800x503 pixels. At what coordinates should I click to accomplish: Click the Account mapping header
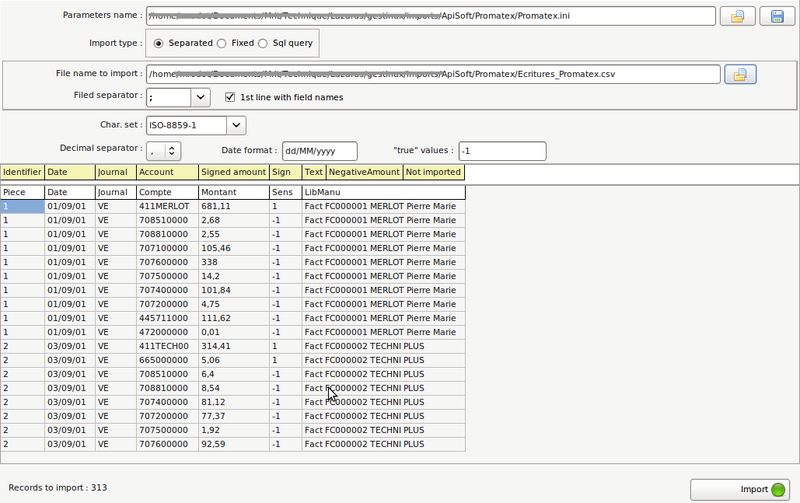click(x=167, y=172)
